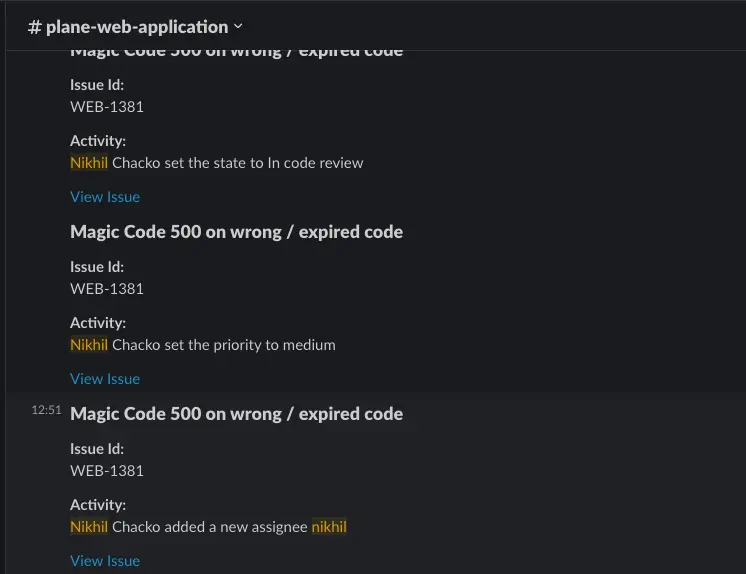
Task: Click the partially hidden Magic Code title at top
Action: coord(236,52)
